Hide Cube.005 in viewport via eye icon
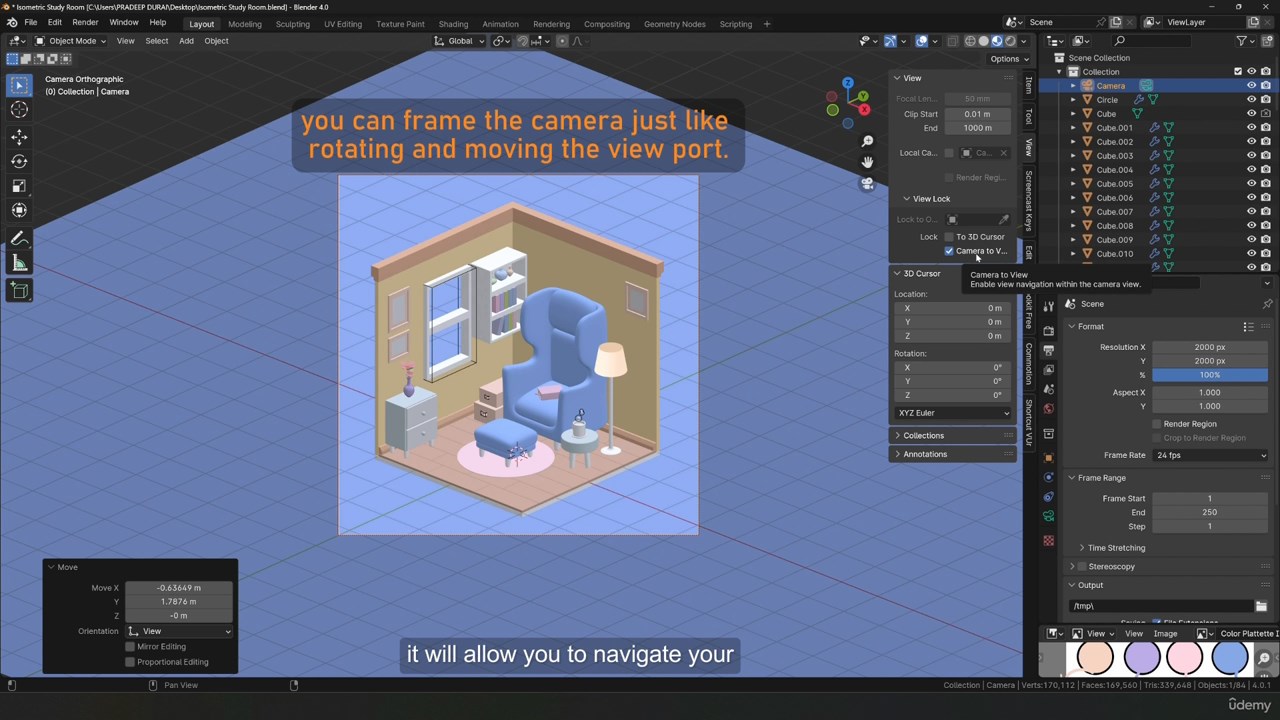The width and height of the screenshot is (1280, 720). [x=1251, y=184]
